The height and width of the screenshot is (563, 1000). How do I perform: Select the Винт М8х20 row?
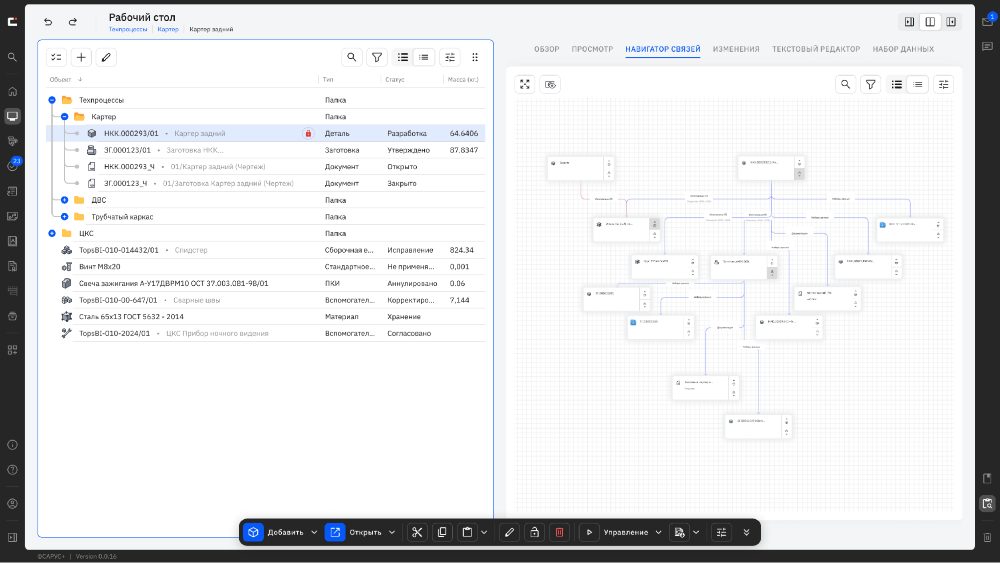(265, 267)
